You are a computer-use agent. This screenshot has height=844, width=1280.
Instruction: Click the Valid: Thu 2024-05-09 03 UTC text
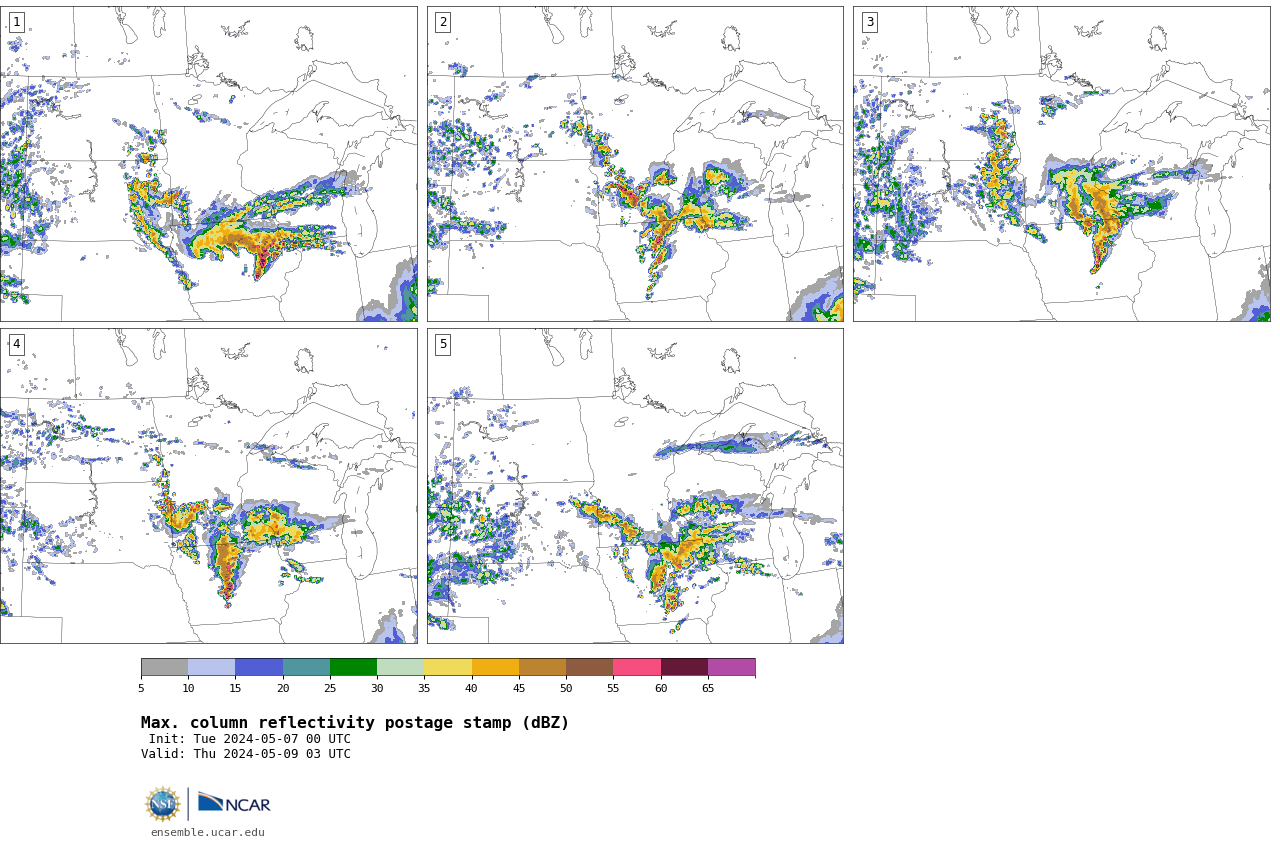[x=246, y=754]
